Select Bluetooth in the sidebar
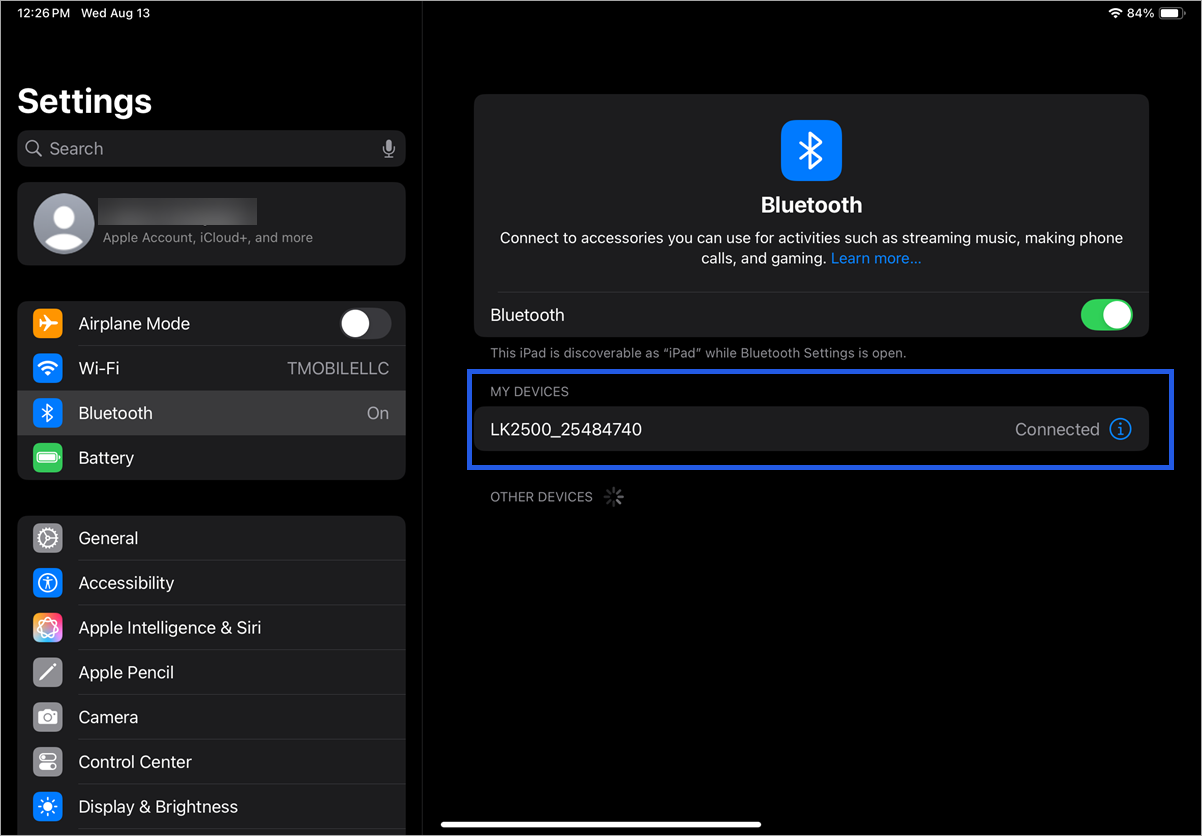Viewport: 1202px width, 836px height. (211, 413)
